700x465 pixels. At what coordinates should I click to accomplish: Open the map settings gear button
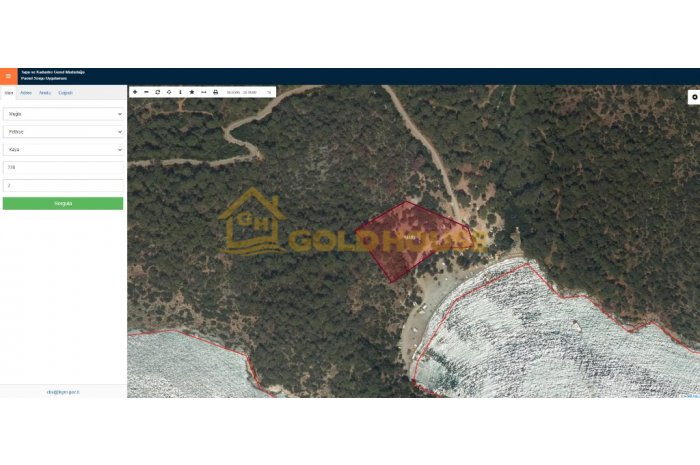[694, 97]
